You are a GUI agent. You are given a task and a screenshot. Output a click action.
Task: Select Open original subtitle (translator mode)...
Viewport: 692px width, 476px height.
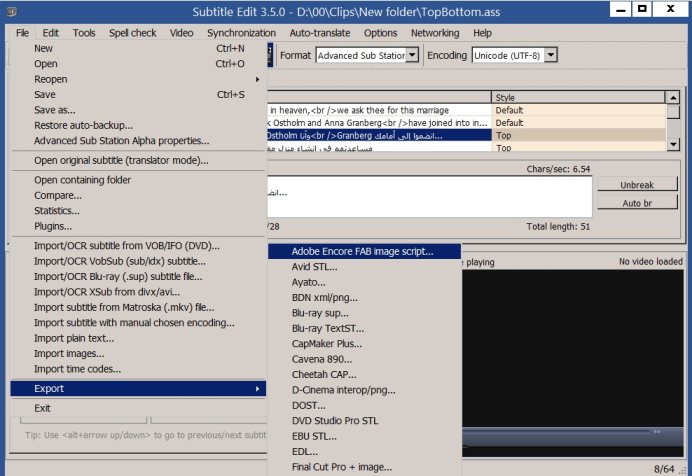tap(139, 161)
